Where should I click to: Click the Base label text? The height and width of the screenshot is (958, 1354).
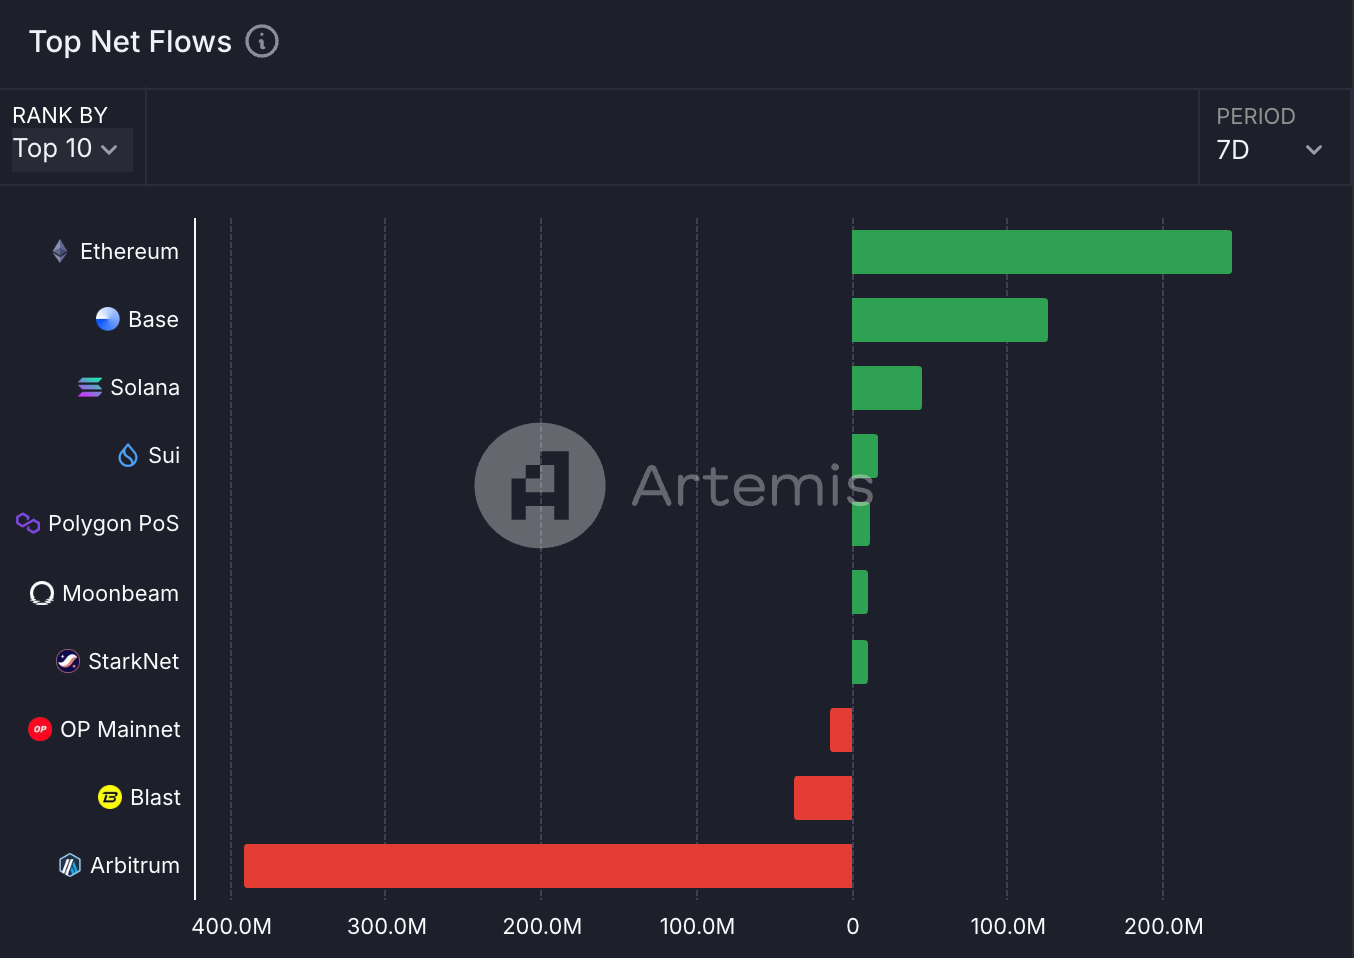153,319
